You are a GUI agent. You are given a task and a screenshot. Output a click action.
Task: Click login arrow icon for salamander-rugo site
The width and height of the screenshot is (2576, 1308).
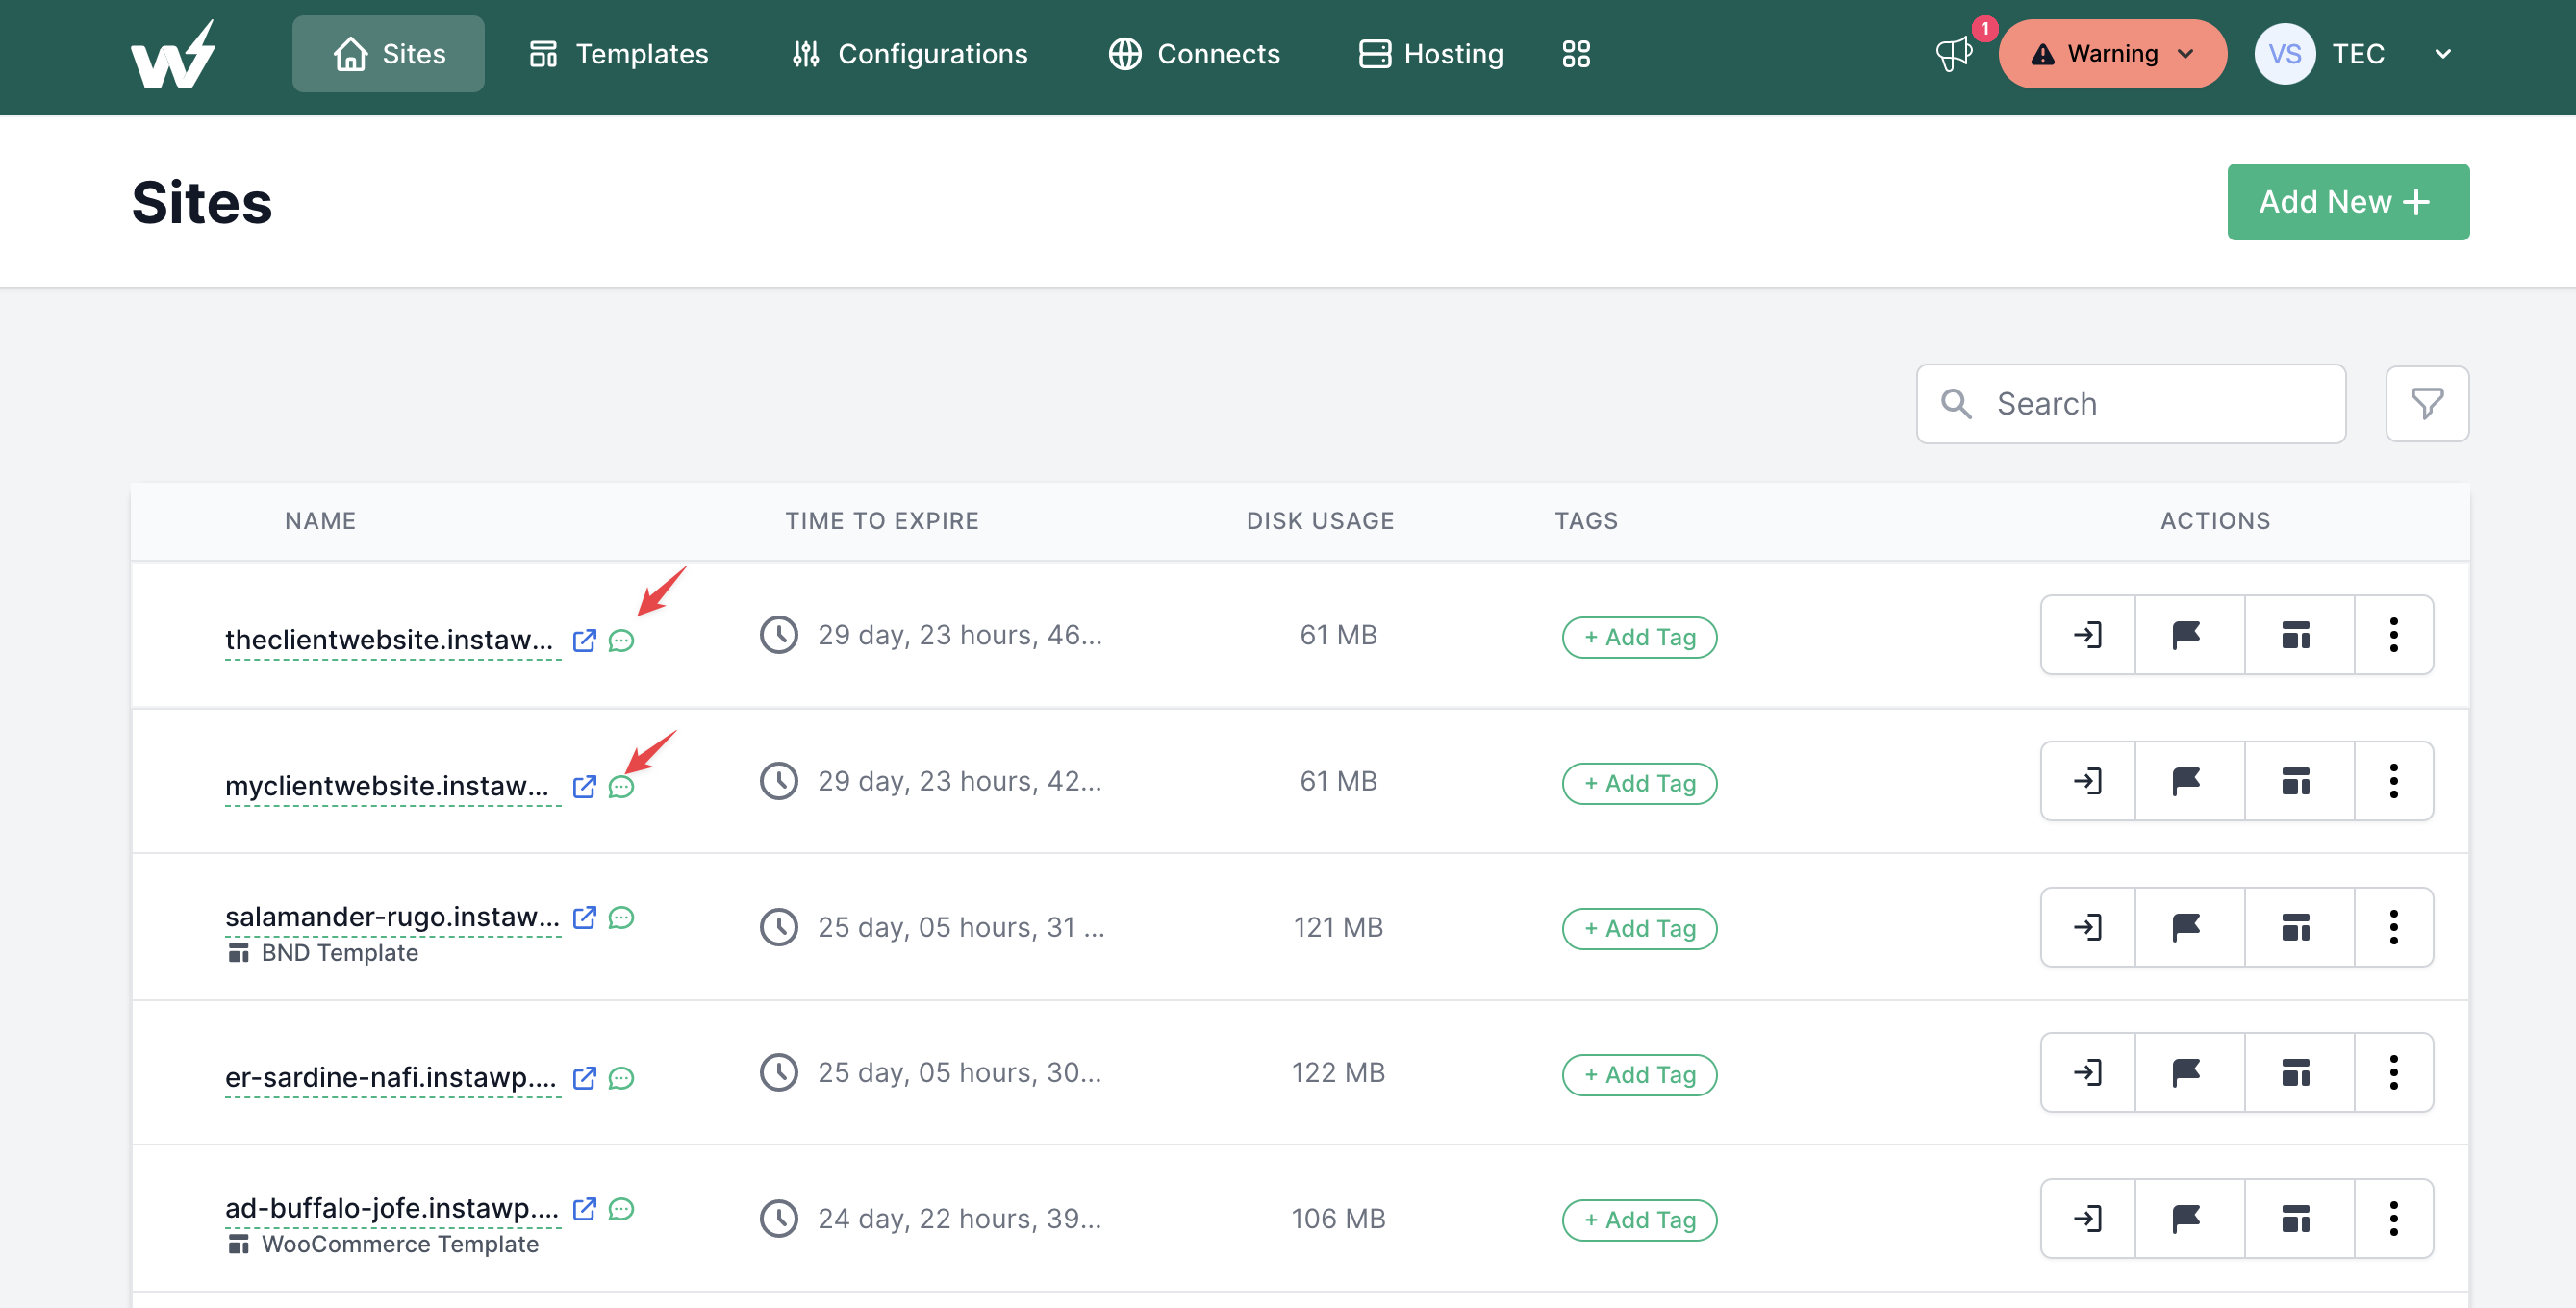pyautogui.click(x=2087, y=927)
